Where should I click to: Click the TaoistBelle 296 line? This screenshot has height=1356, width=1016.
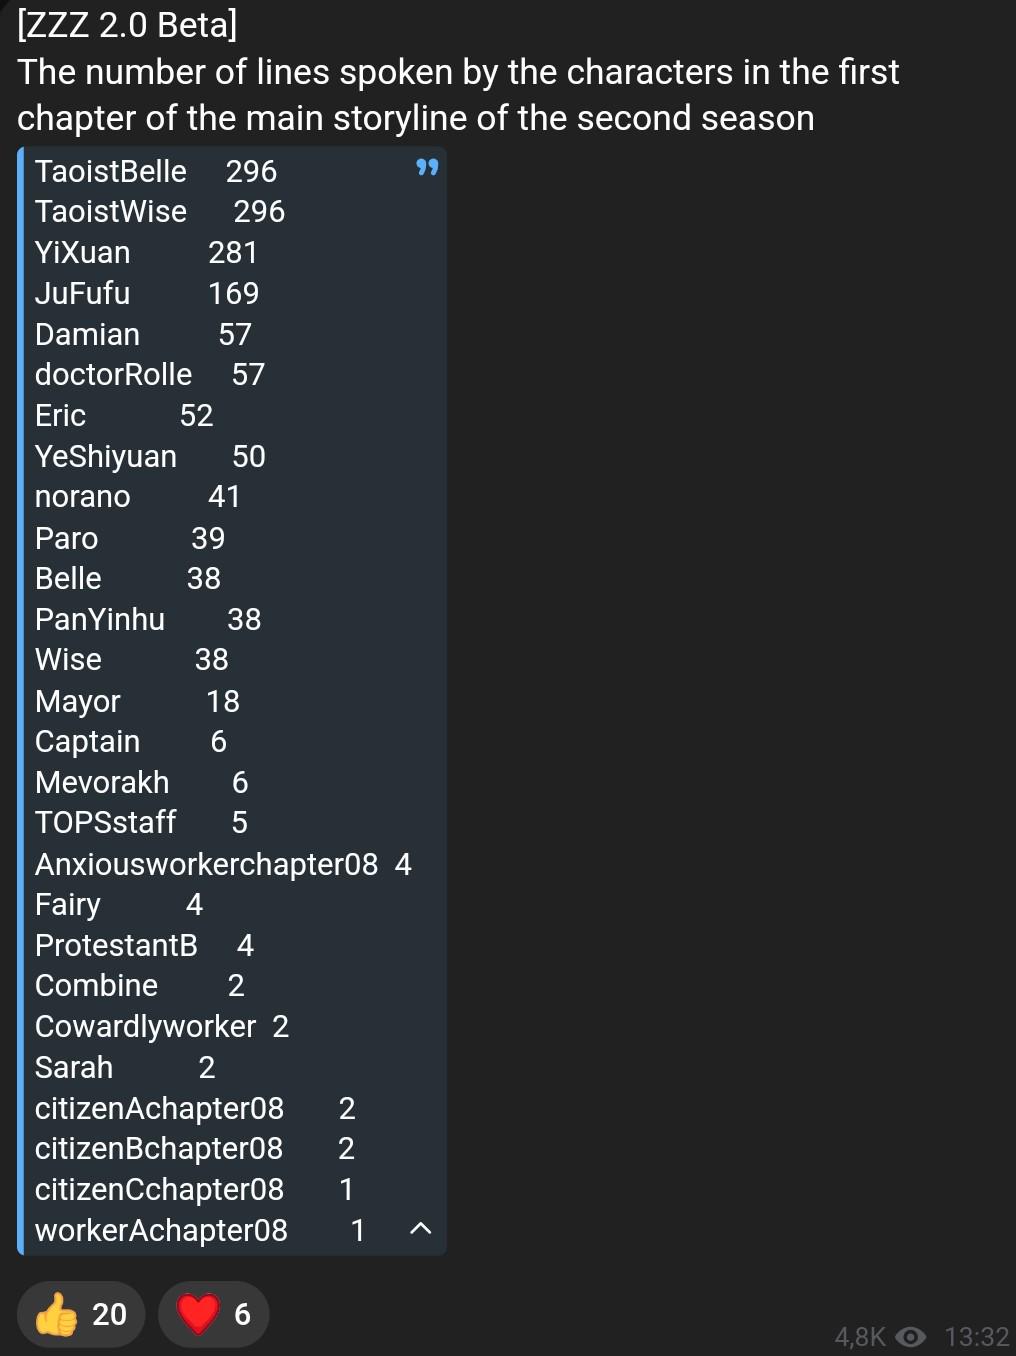156,171
